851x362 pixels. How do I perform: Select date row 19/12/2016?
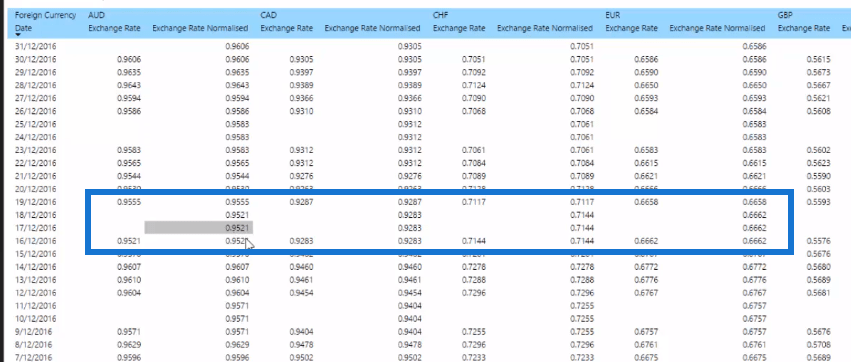pyautogui.click(x=35, y=202)
